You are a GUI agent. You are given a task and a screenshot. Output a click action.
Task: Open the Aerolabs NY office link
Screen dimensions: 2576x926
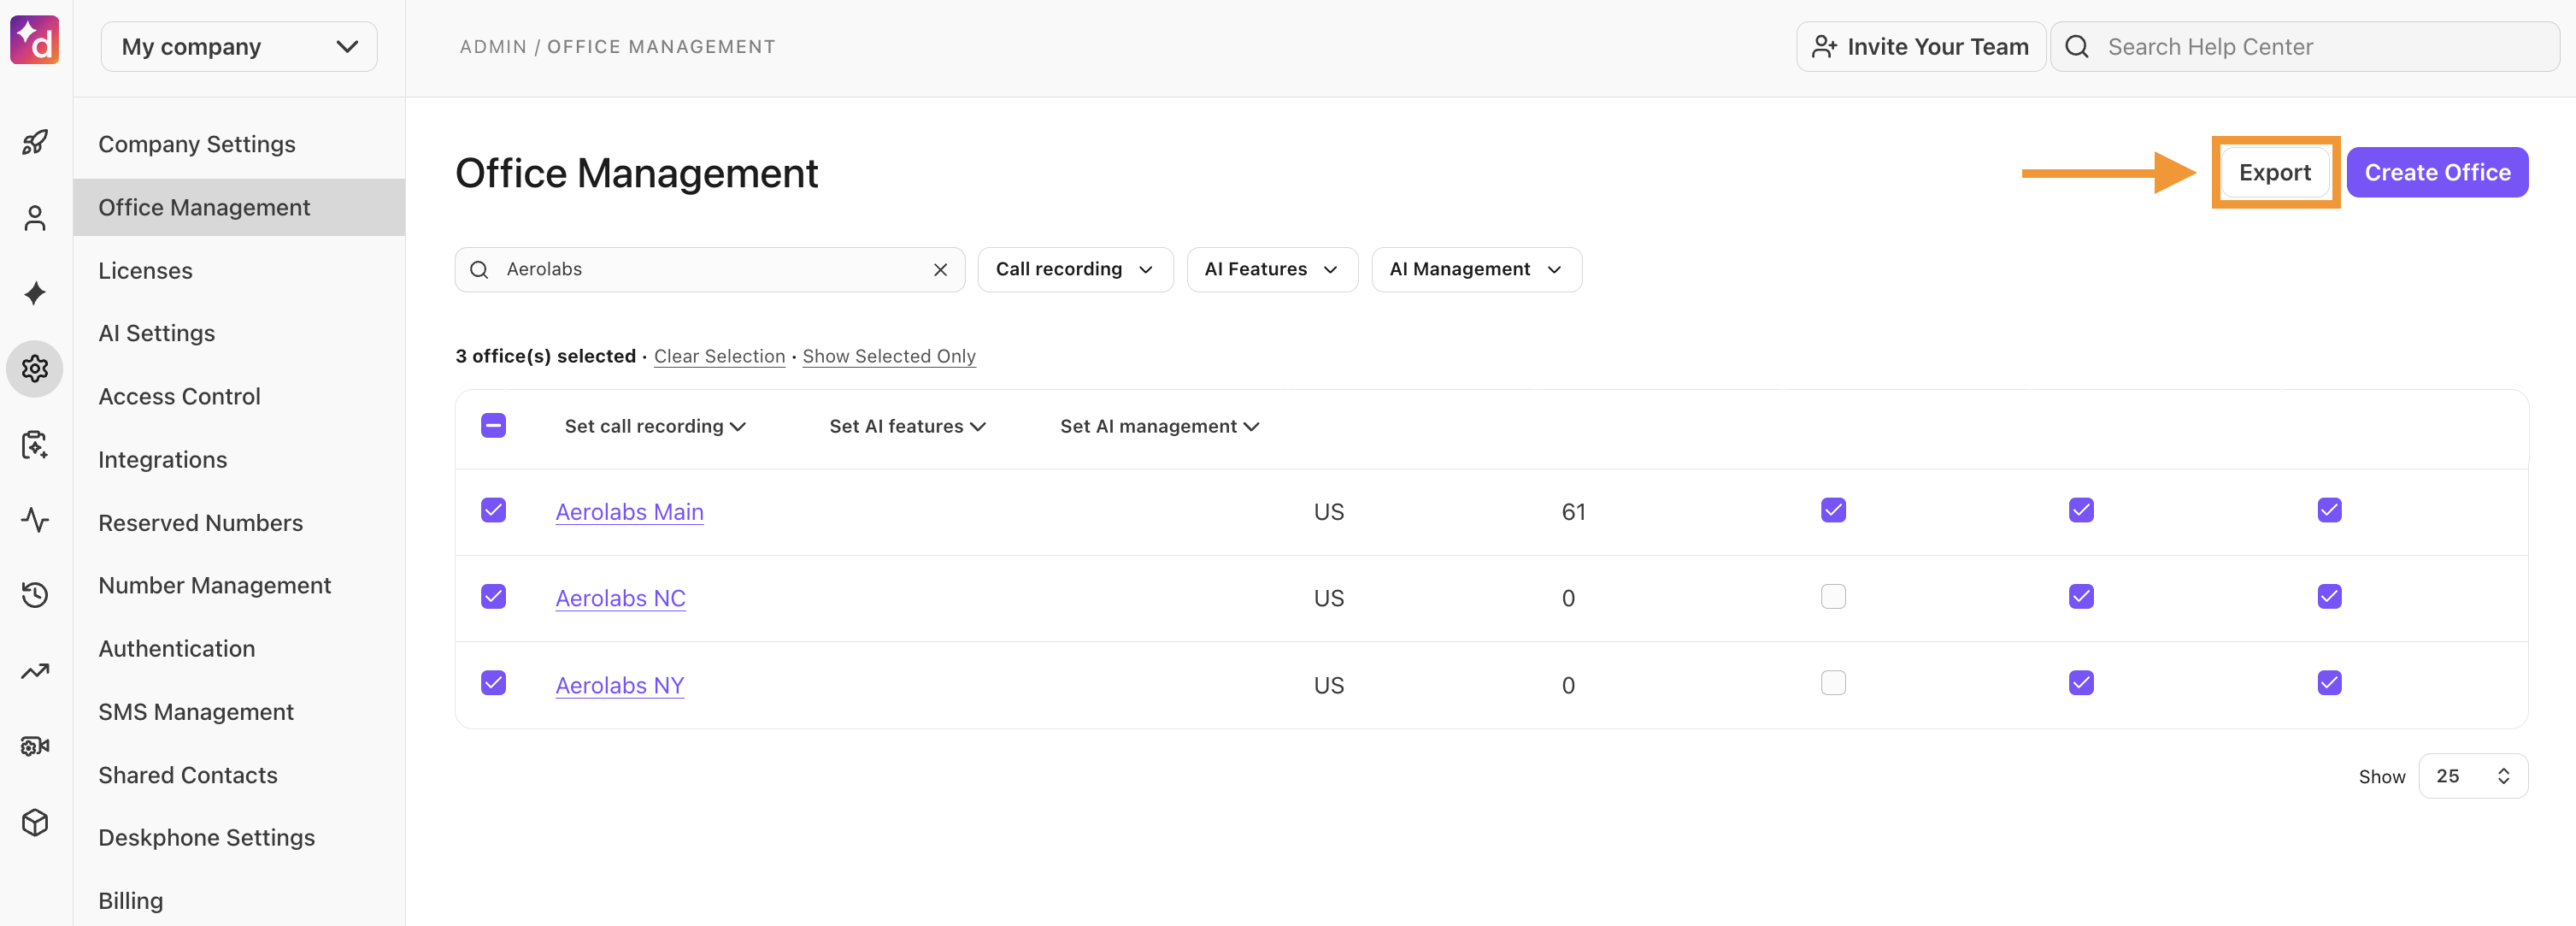(619, 685)
